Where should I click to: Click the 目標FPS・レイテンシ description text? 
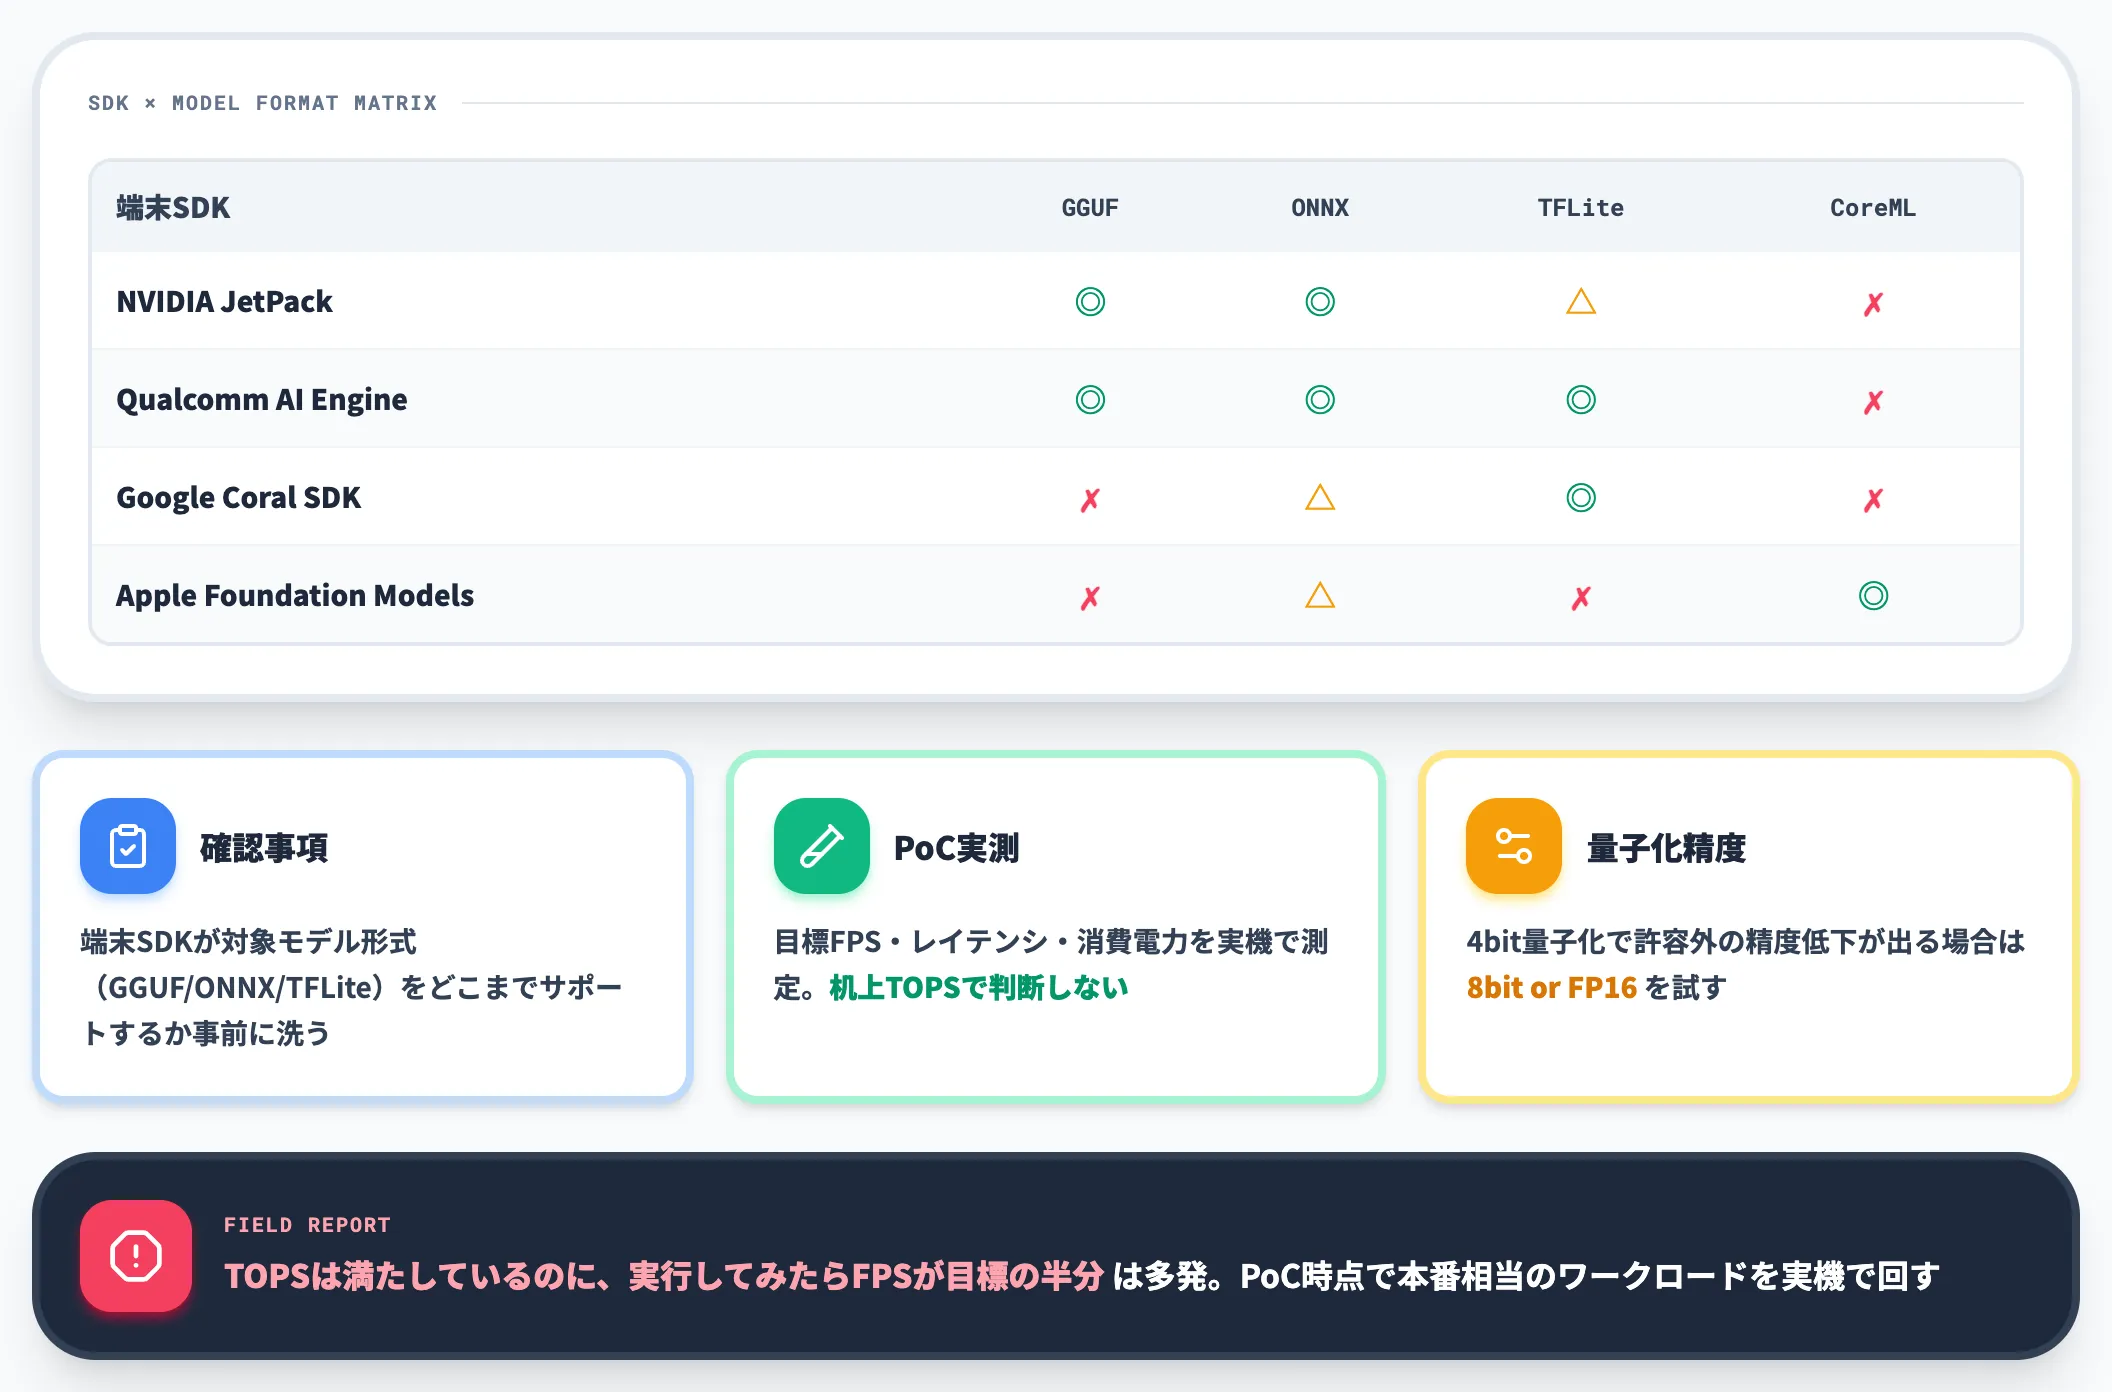coord(1051,964)
